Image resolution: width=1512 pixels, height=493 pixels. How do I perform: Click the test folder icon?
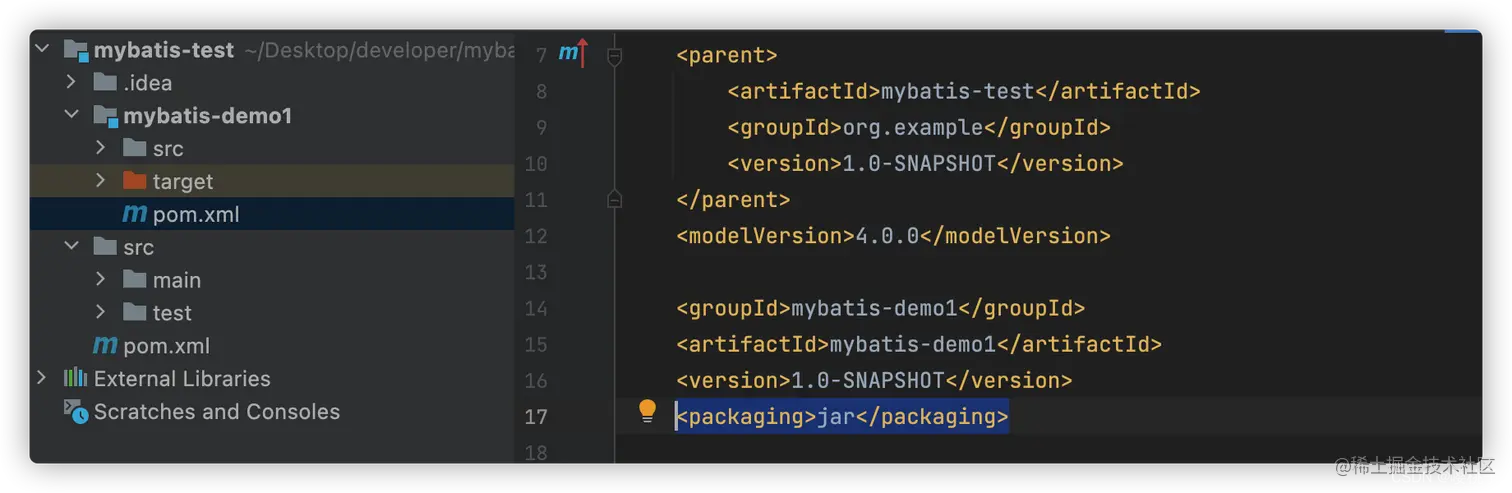[x=134, y=312]
